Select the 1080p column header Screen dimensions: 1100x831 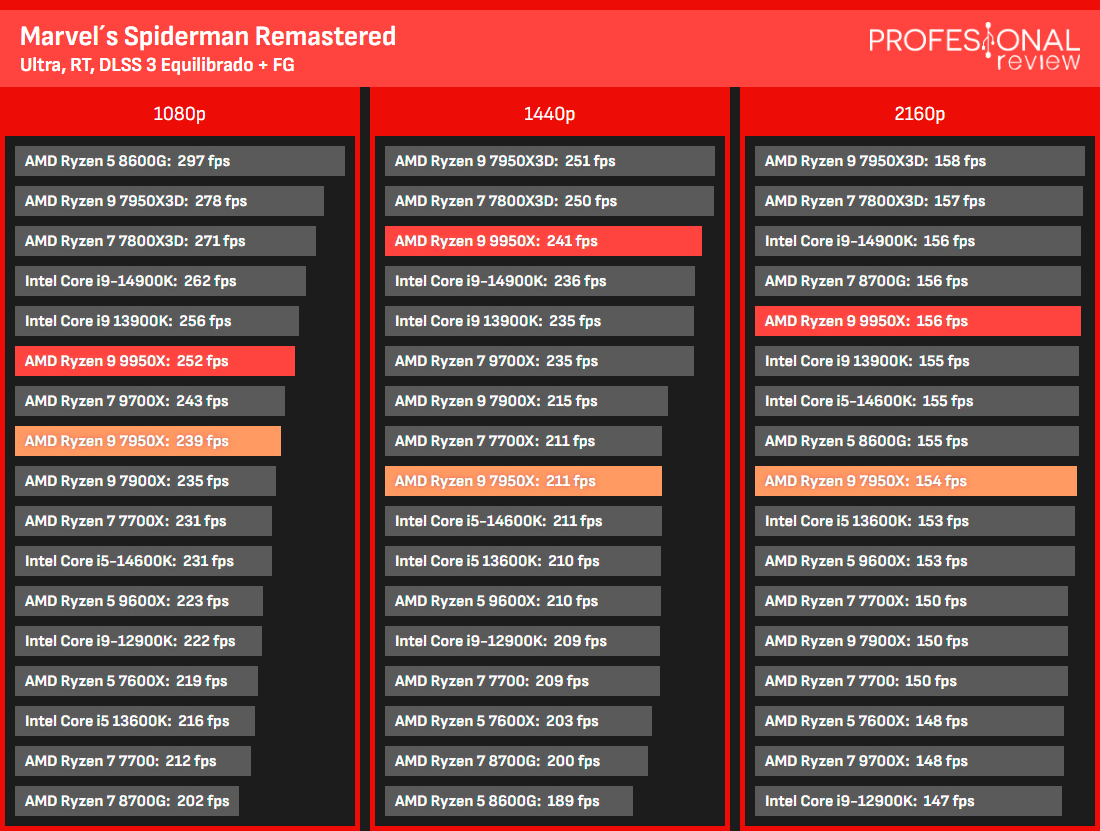coord(180,113)
